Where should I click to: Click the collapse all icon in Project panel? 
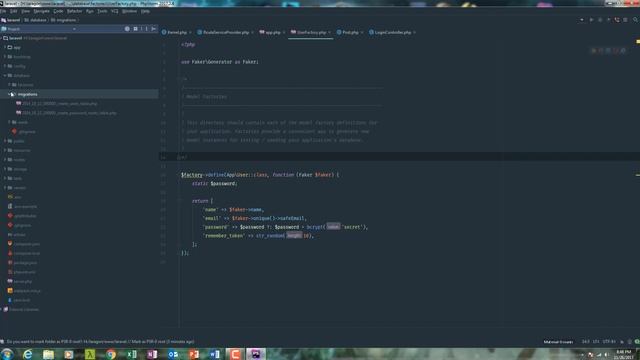click(x=136, y=29)
